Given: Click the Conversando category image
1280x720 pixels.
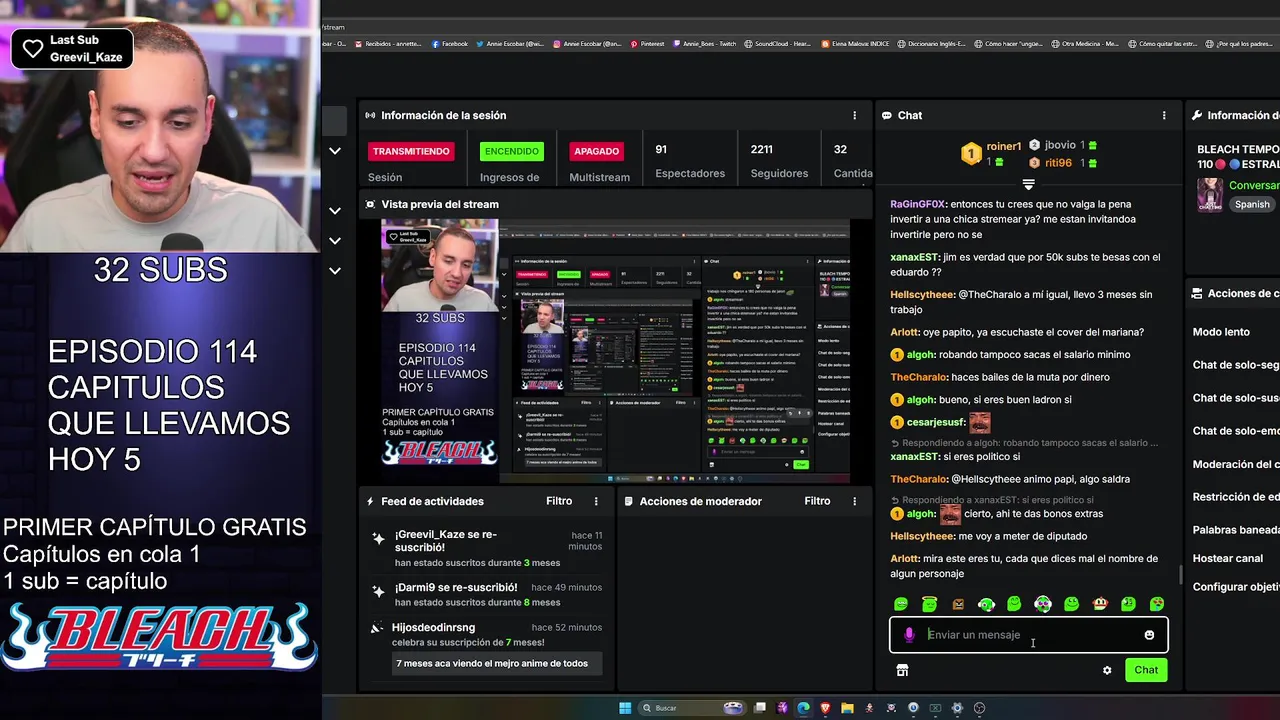Looking at the screenshot, I should [1210, 194].
